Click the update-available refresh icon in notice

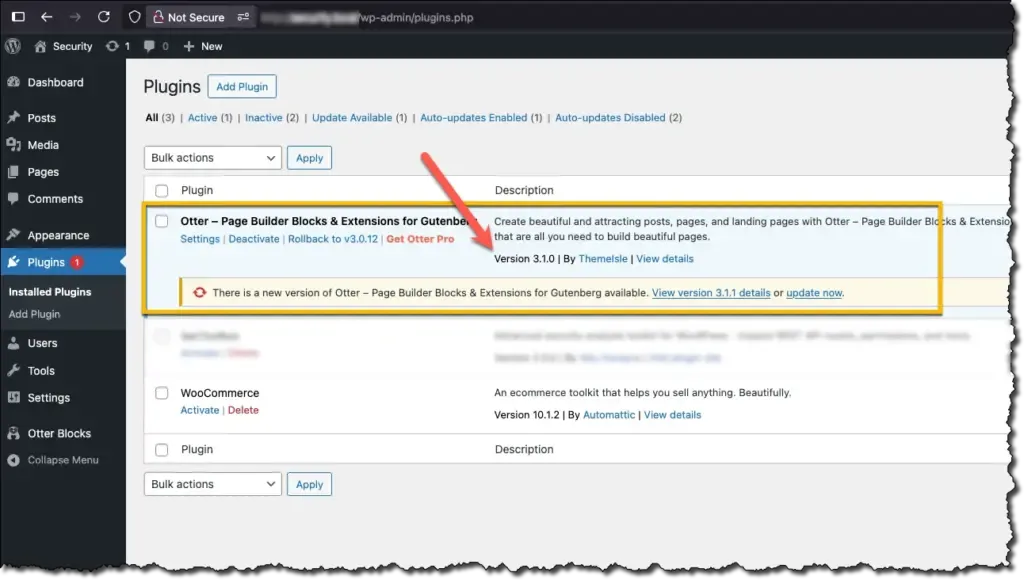(x=199, y=293)
